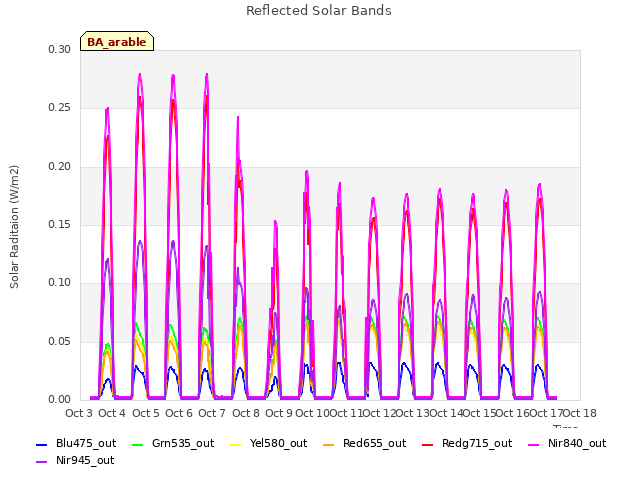Click the 0.00 y-axis tick label
The height and width of the screenshot is (480, 640).
coord(59,400)
